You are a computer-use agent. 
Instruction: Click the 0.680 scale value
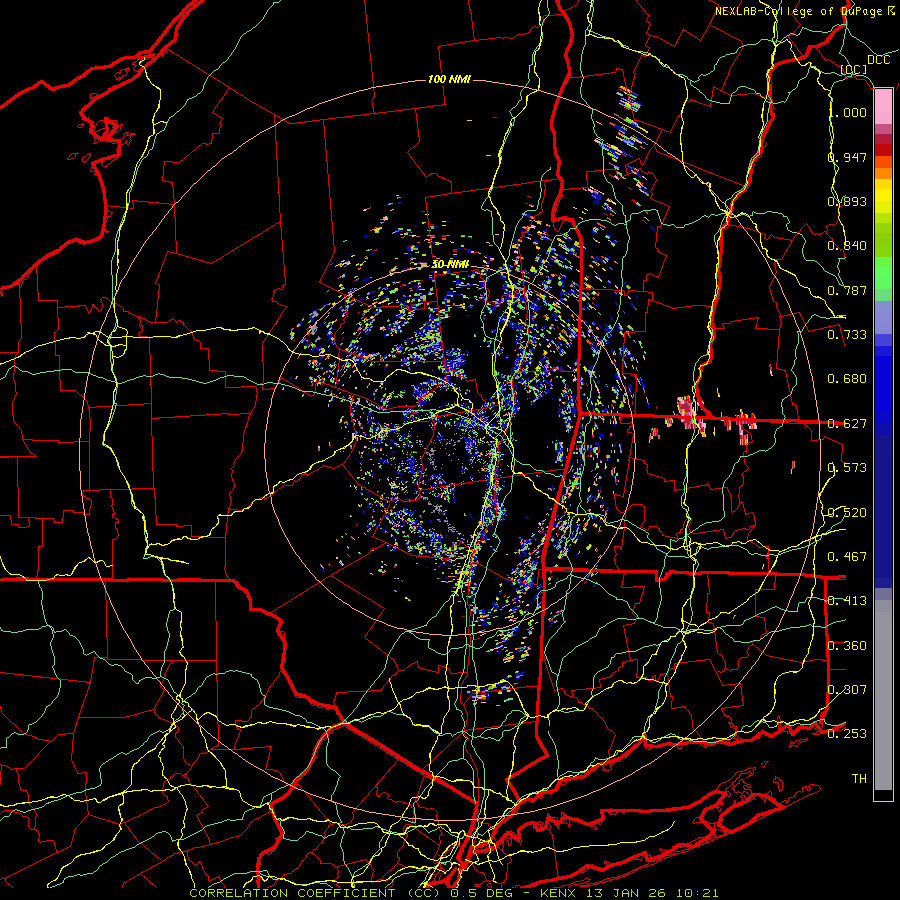pyautogui.click(x=847, y=379)
